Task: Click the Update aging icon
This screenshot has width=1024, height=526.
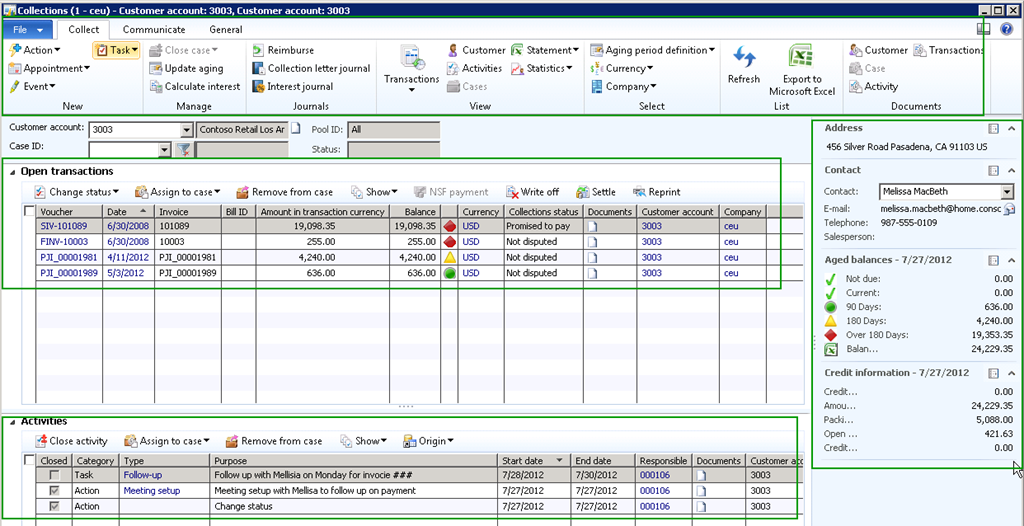Action: coord(156,69)
